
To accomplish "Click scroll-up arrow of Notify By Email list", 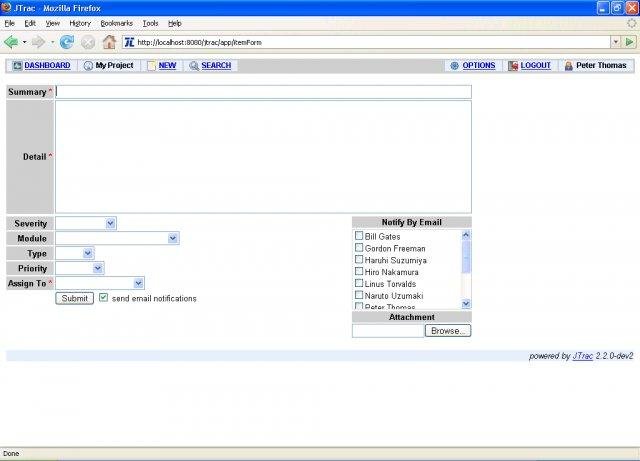I will (x=466, y=235).
